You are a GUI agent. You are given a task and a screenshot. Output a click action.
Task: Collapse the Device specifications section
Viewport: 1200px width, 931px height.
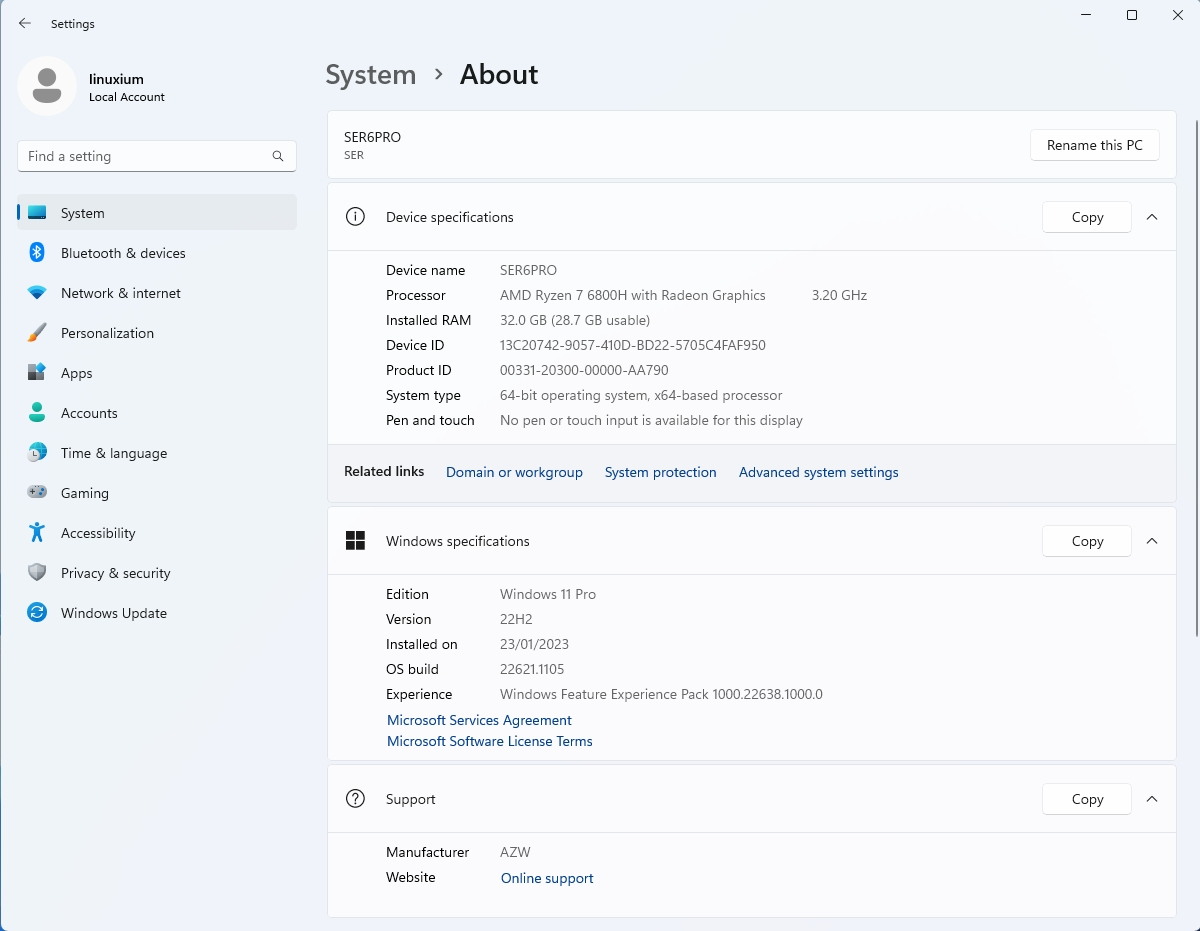click(1152, 217)
